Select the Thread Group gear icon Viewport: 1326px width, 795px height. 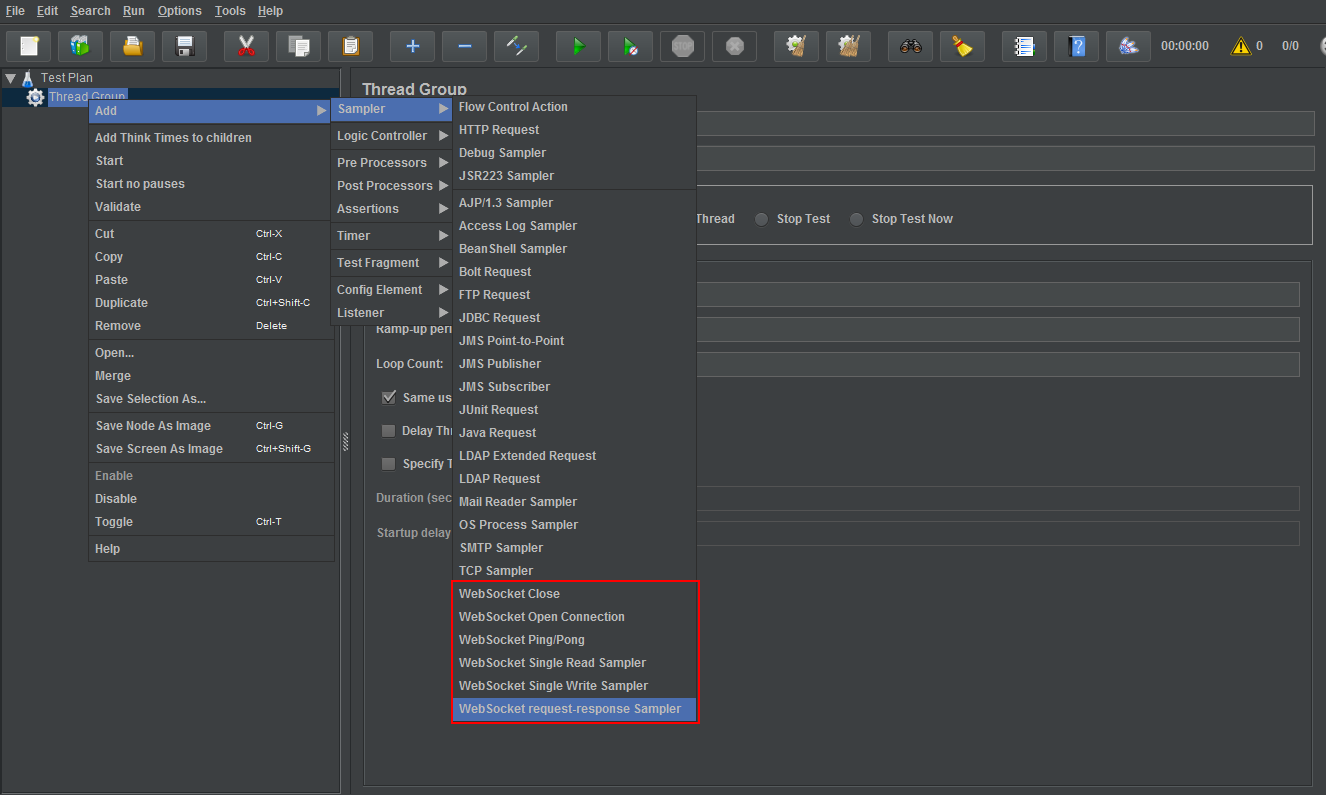click(x=35, y=97)
